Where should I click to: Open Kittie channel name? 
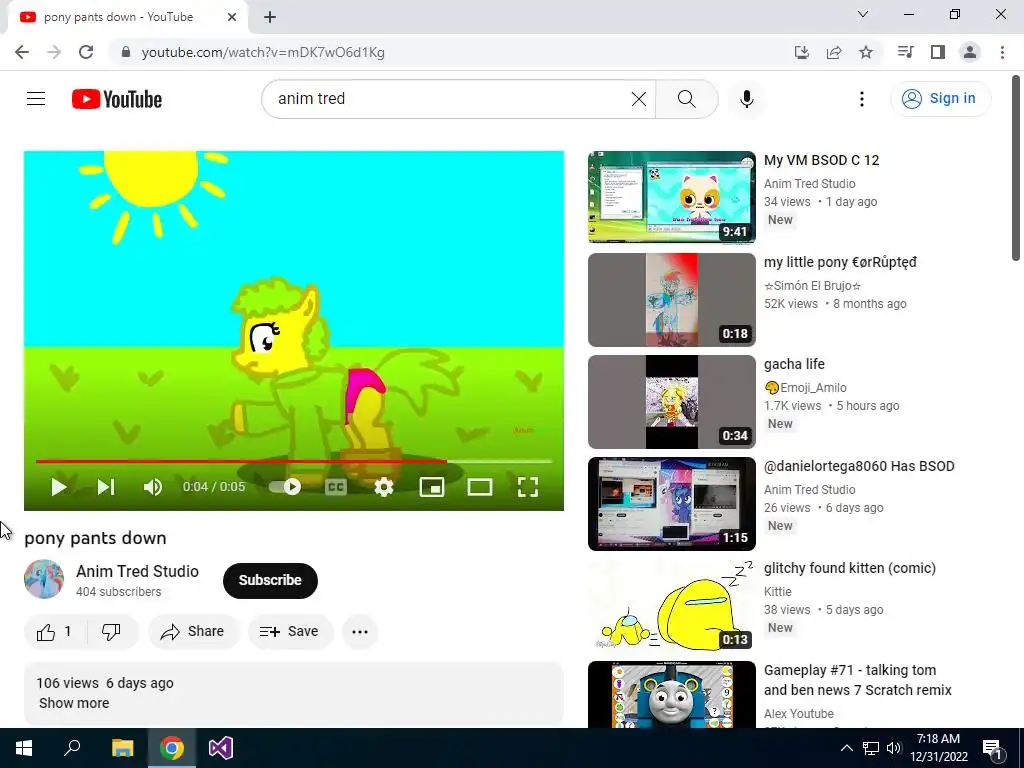pyautogui.click(x=778, y=592)
